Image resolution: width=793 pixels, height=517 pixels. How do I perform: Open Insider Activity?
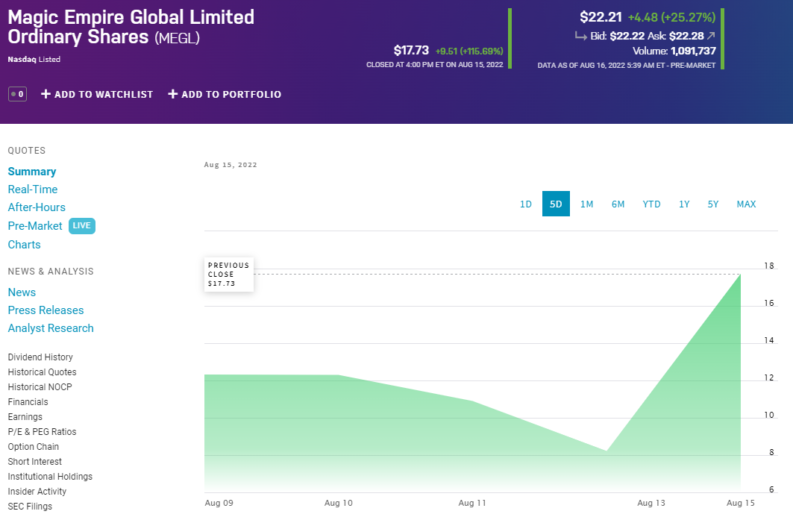click(37, 491)
